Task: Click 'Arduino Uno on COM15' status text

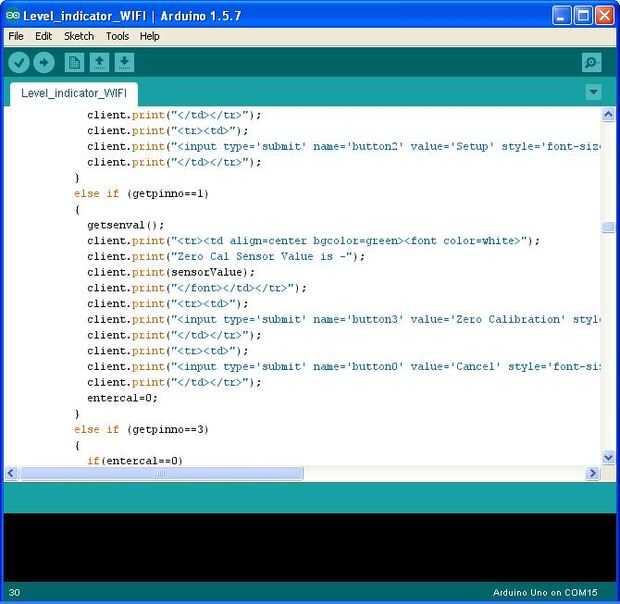Action: 545,593
